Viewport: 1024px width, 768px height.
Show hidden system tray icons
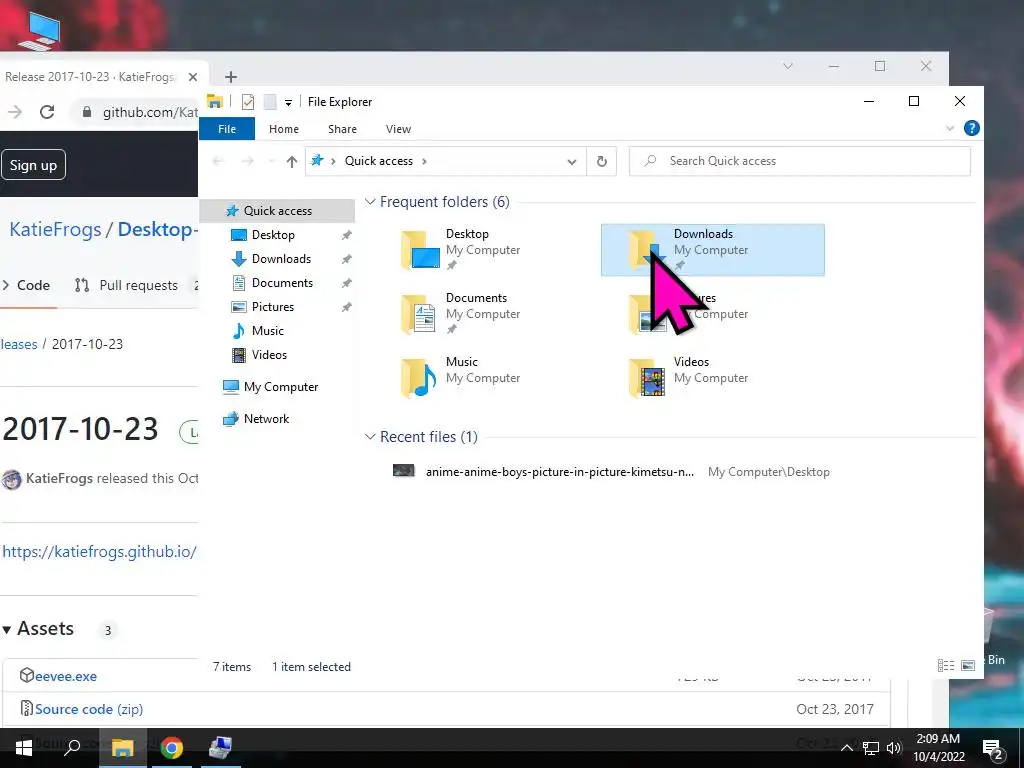pos(846,748)
